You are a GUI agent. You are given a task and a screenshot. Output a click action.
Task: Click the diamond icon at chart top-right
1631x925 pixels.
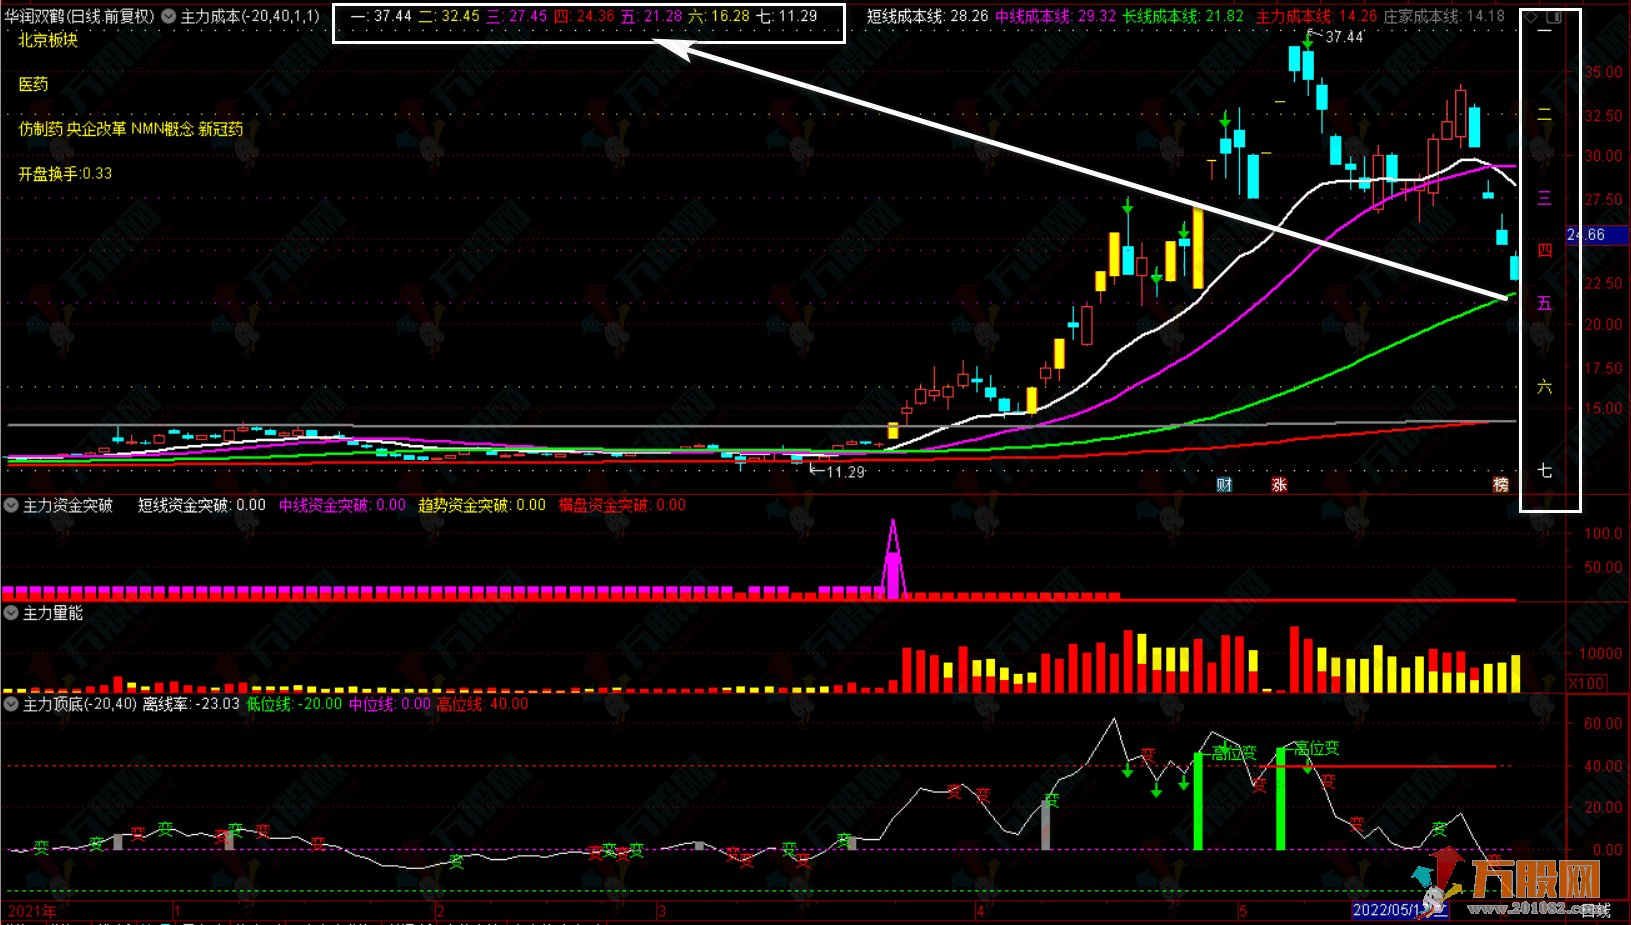point(1531,18)
